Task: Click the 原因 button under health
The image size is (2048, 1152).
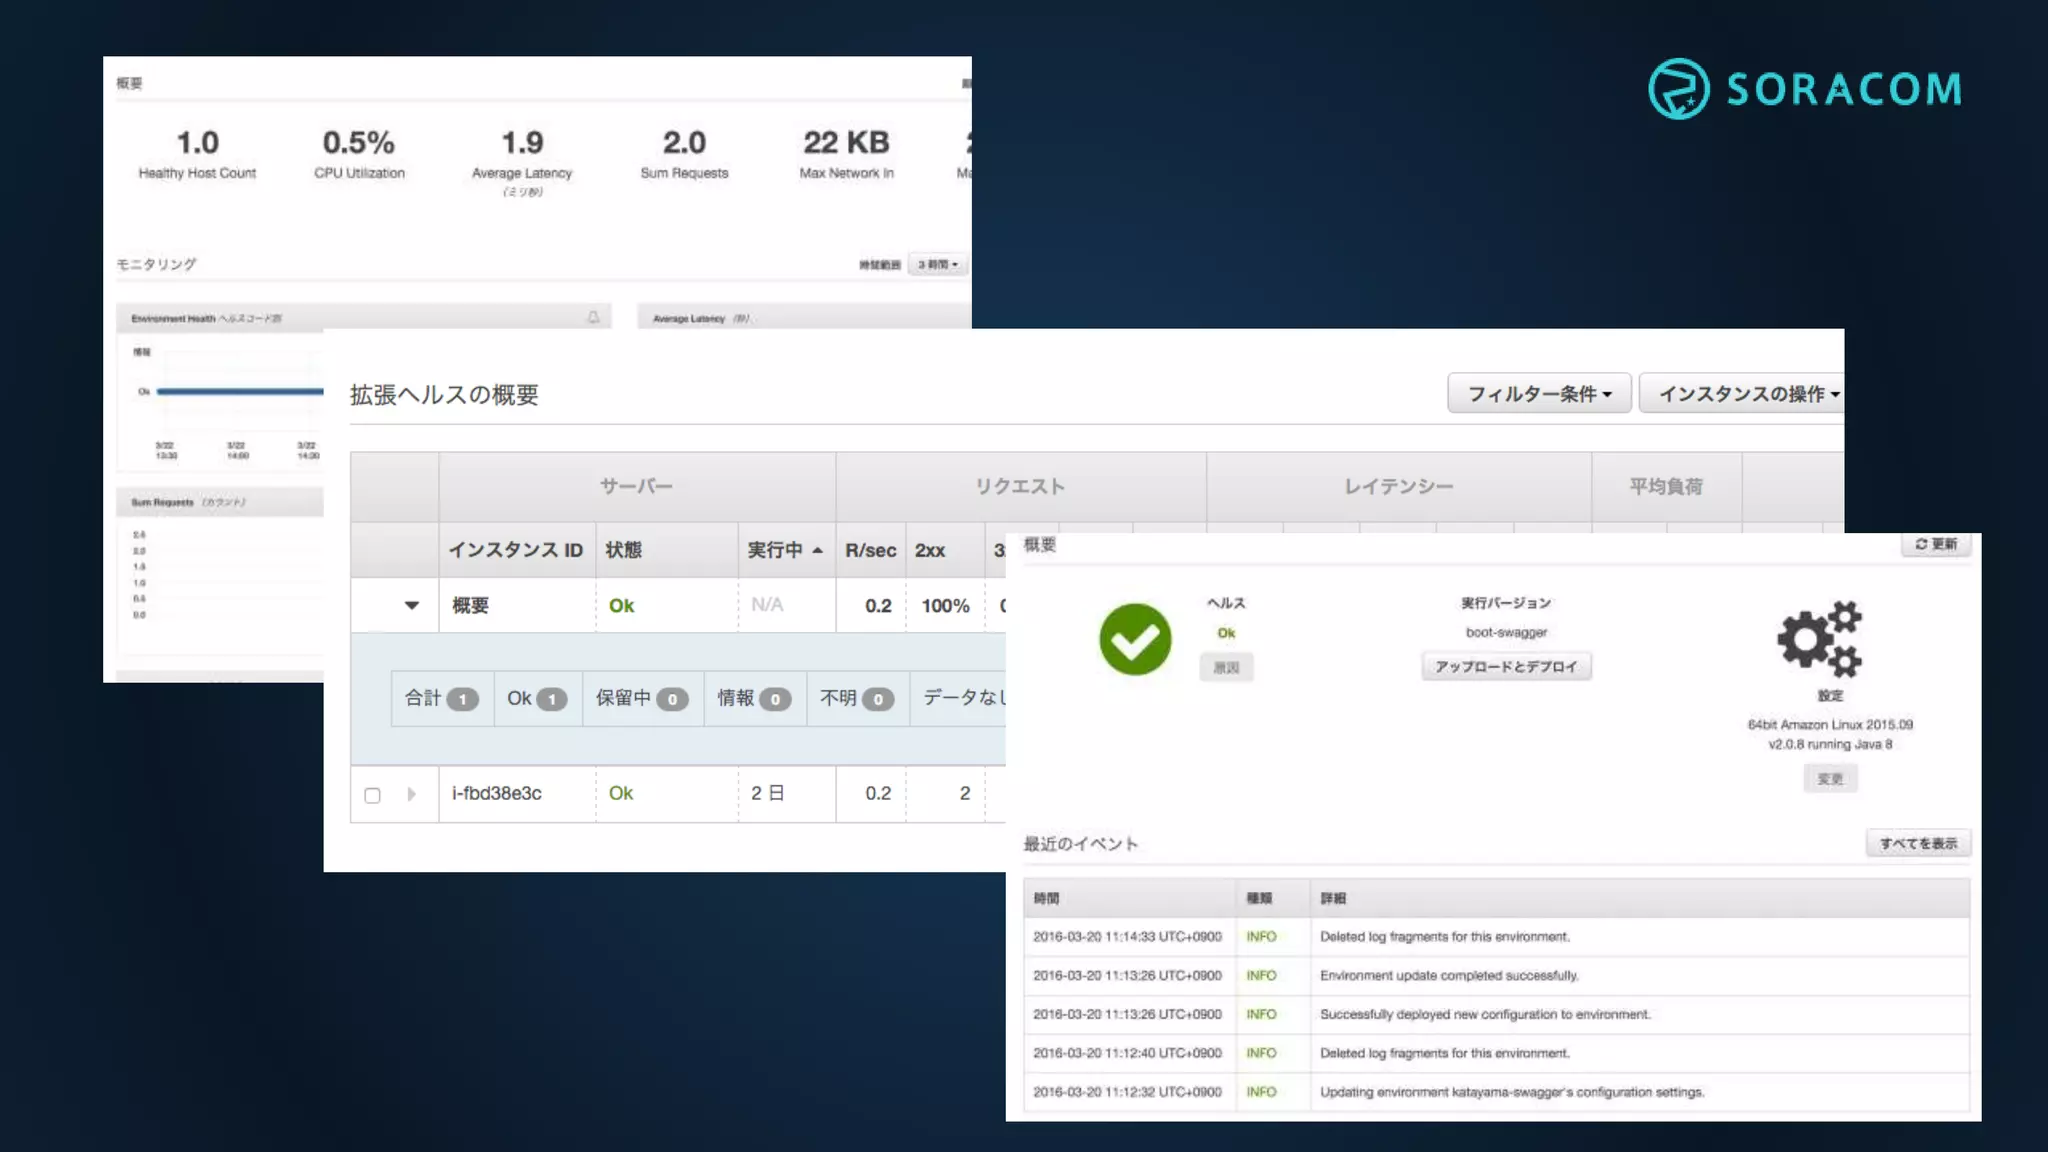Action: pyautogui.click(x=1226, y=667)
